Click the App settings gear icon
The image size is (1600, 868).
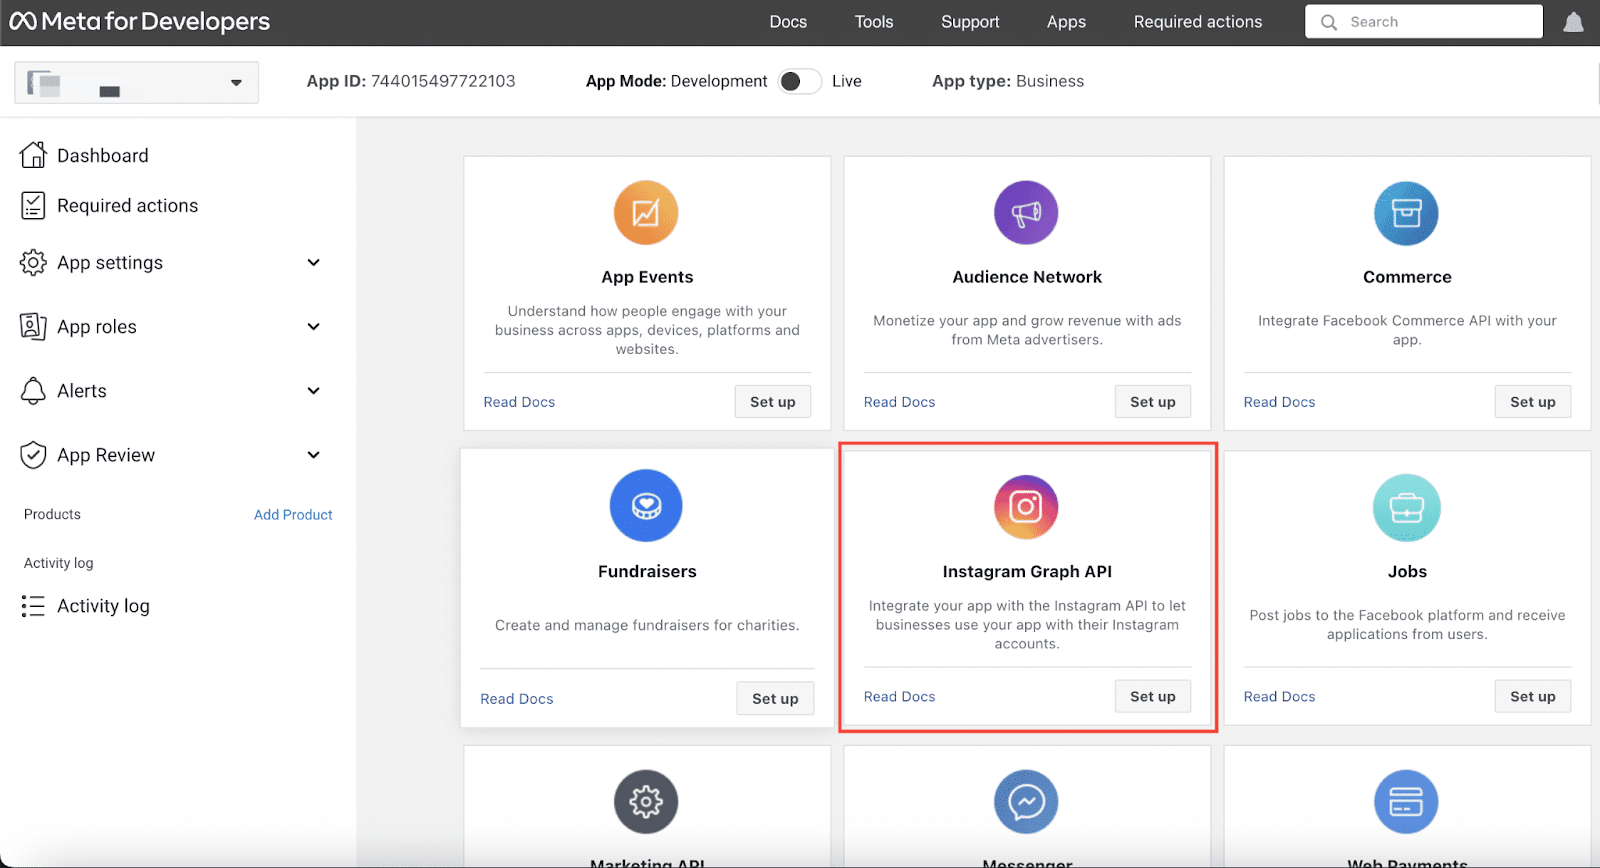point(33,262)
